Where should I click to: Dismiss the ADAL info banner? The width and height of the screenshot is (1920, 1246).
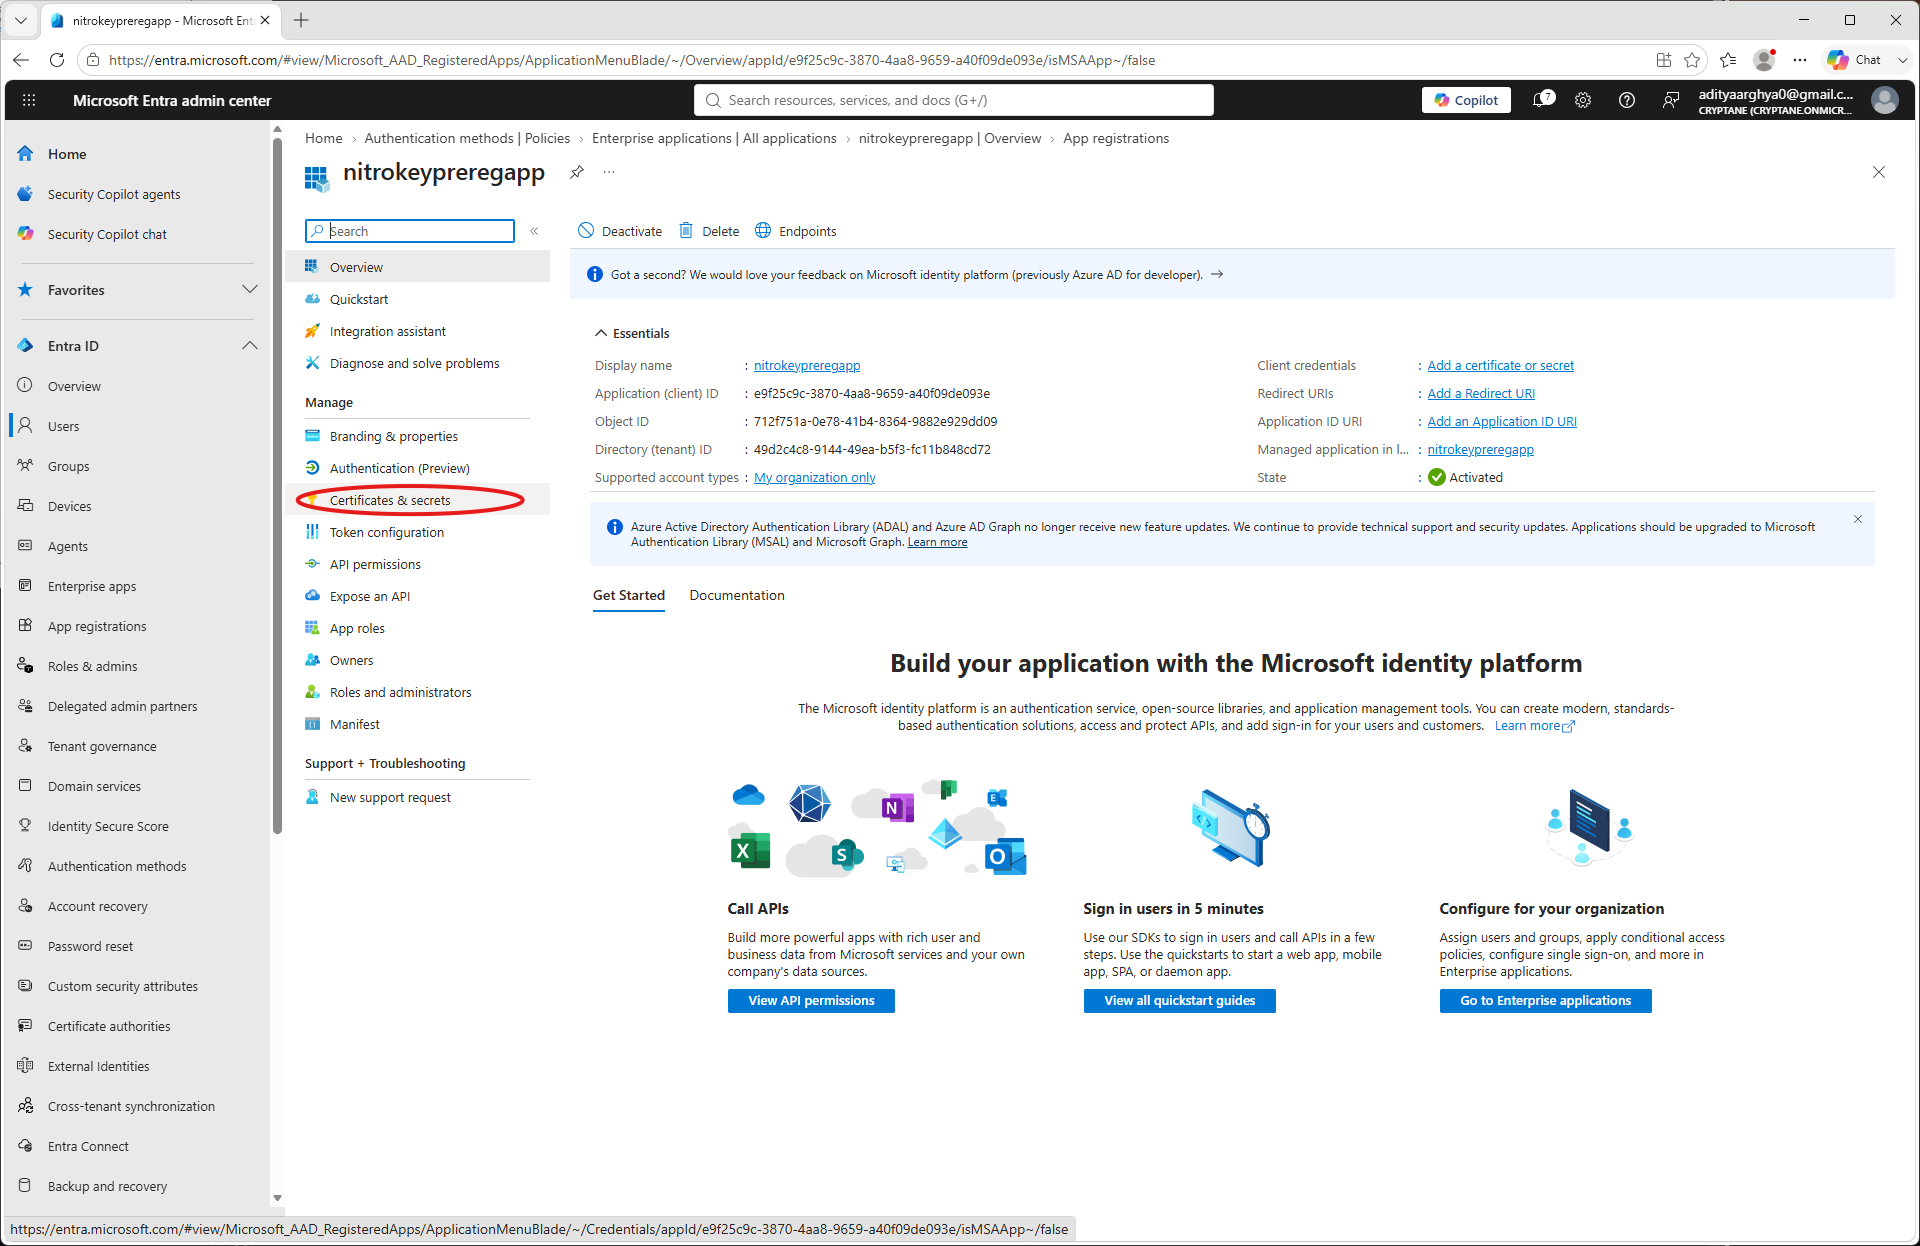pyautogui.click(x=1858, y=519)
